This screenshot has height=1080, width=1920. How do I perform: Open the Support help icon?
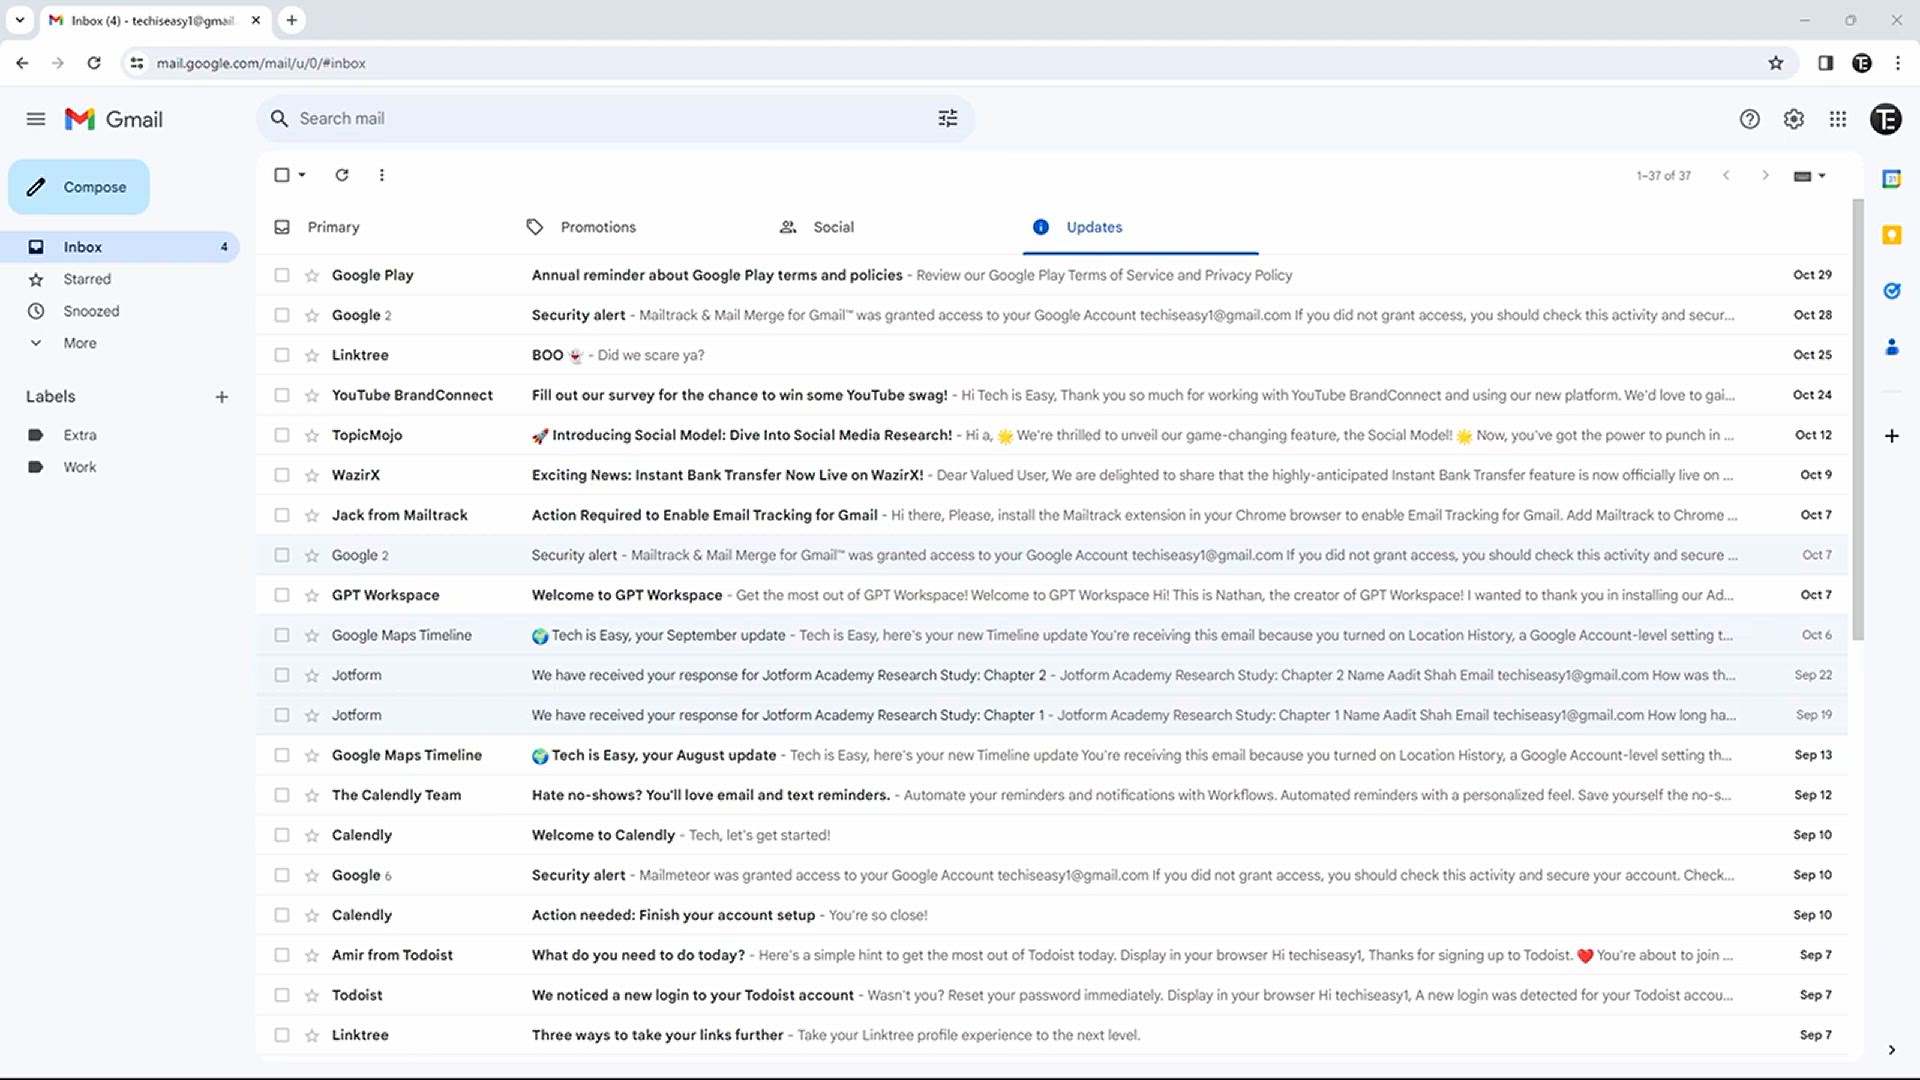pyautogui.click(x=1749, y=119)
